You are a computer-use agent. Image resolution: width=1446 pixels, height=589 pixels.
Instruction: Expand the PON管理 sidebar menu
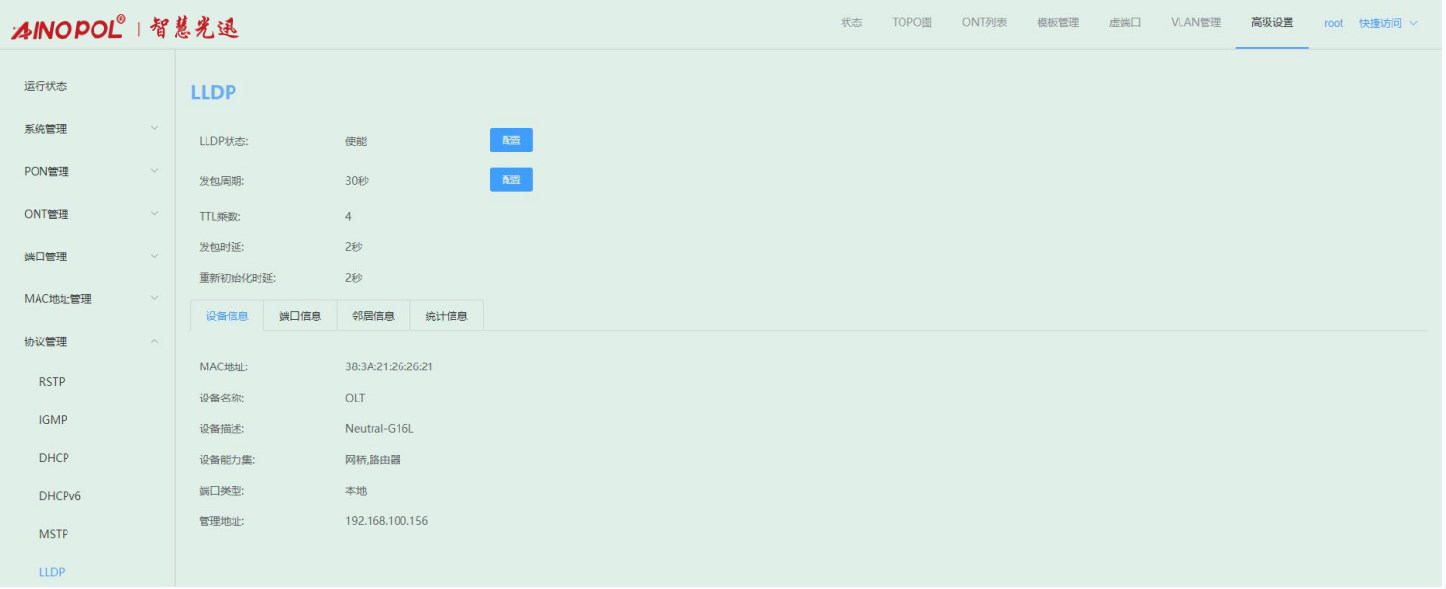88,172
